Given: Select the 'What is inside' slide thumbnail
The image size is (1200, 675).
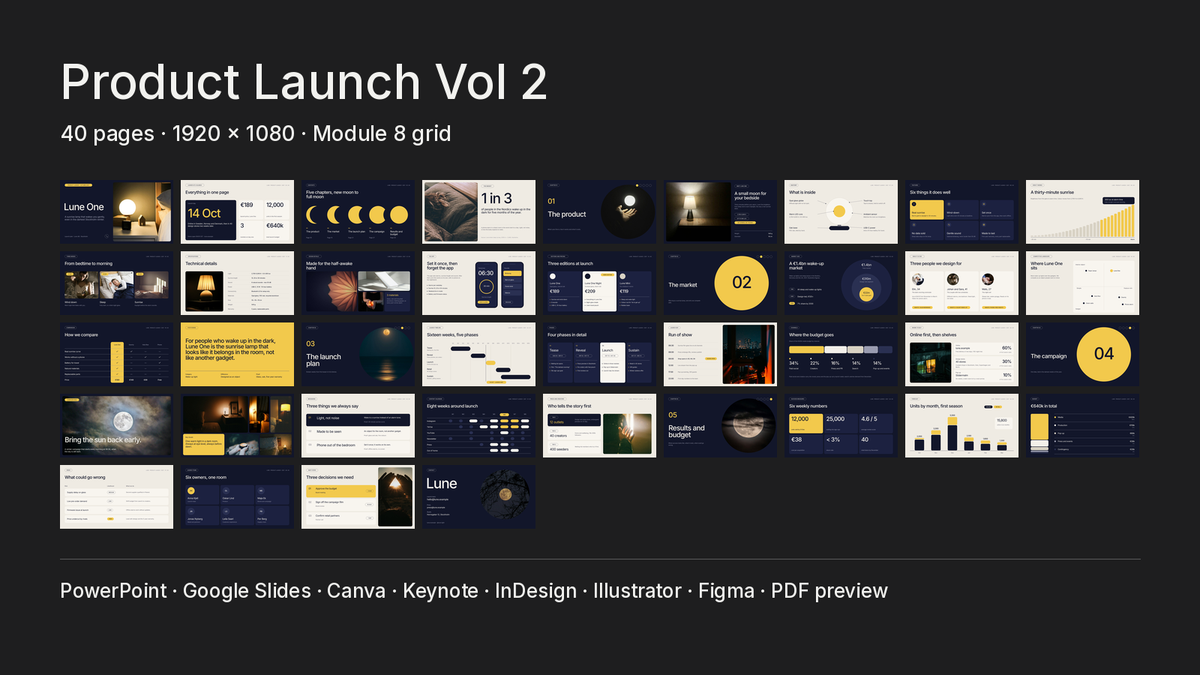Looking at the screenshot, I should (841, 212).
